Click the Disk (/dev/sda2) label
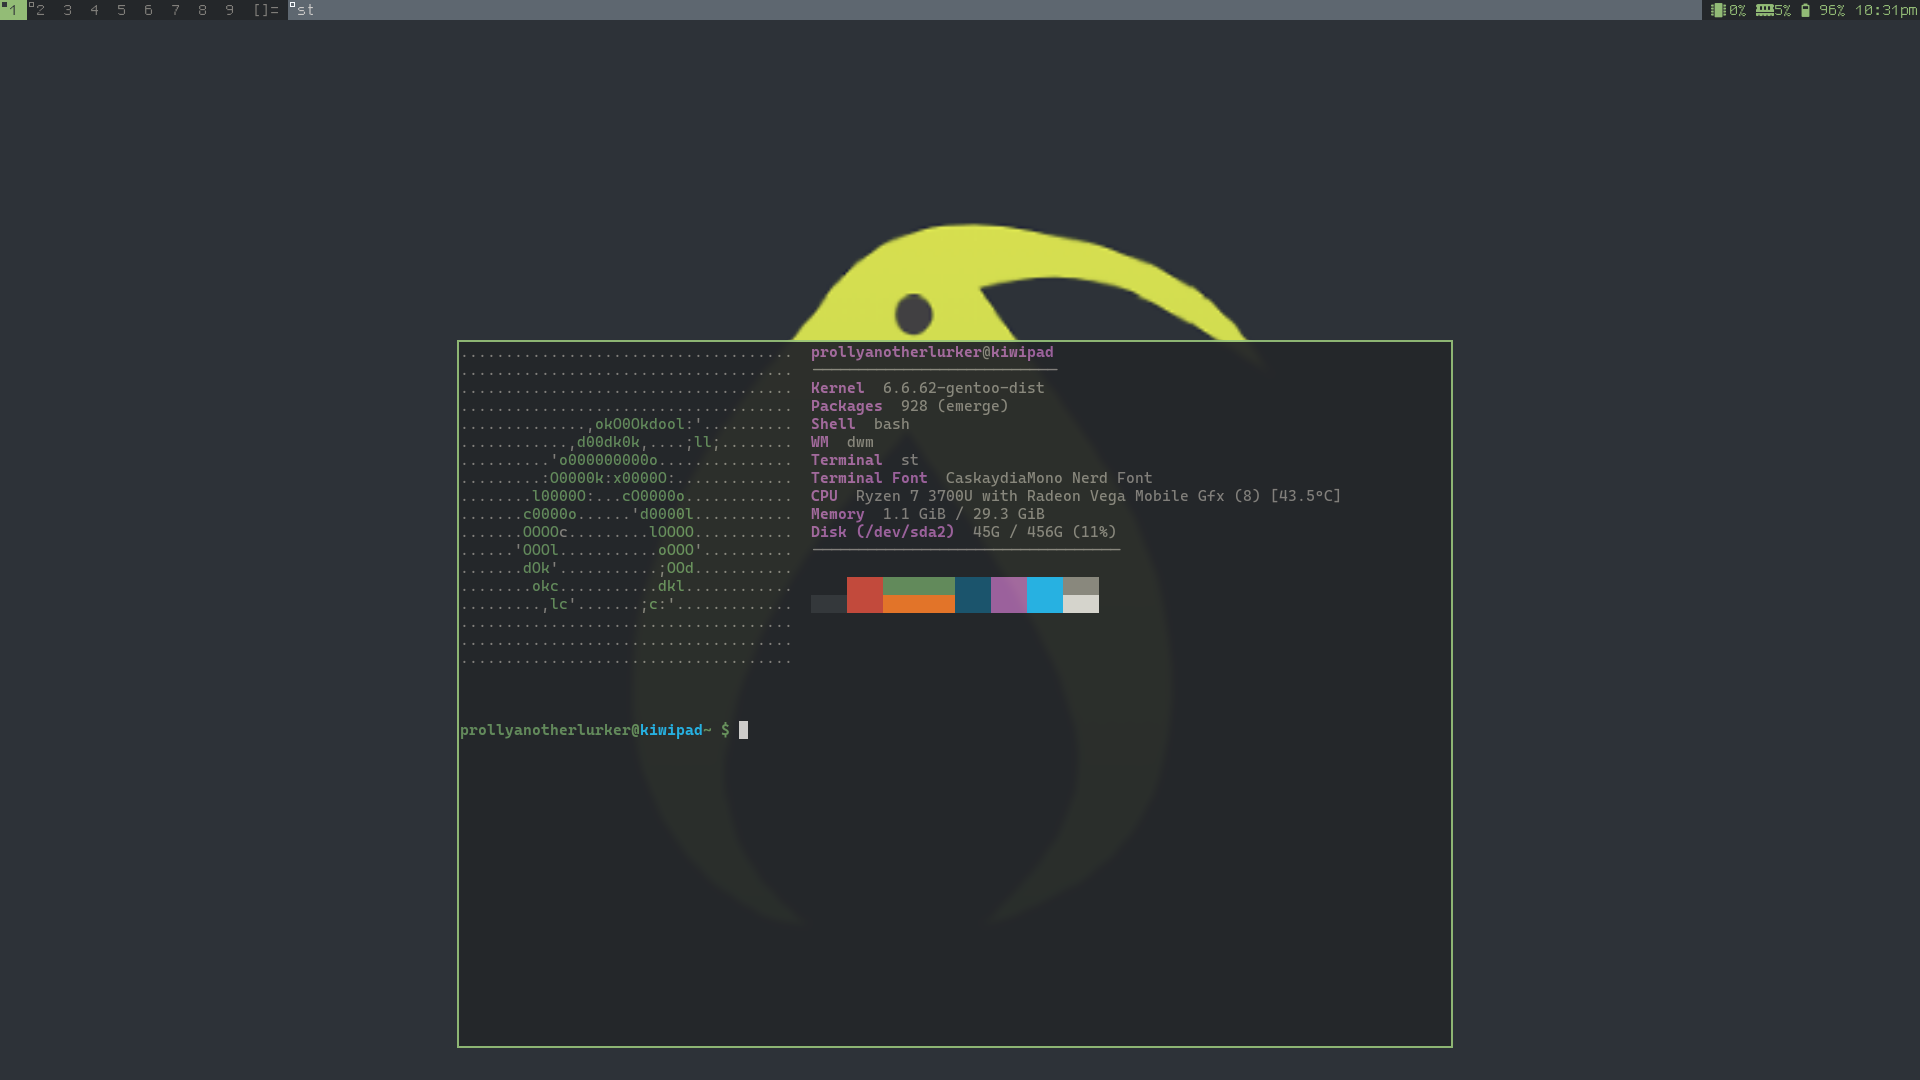1920x1080 pixels. click(882, 532)
